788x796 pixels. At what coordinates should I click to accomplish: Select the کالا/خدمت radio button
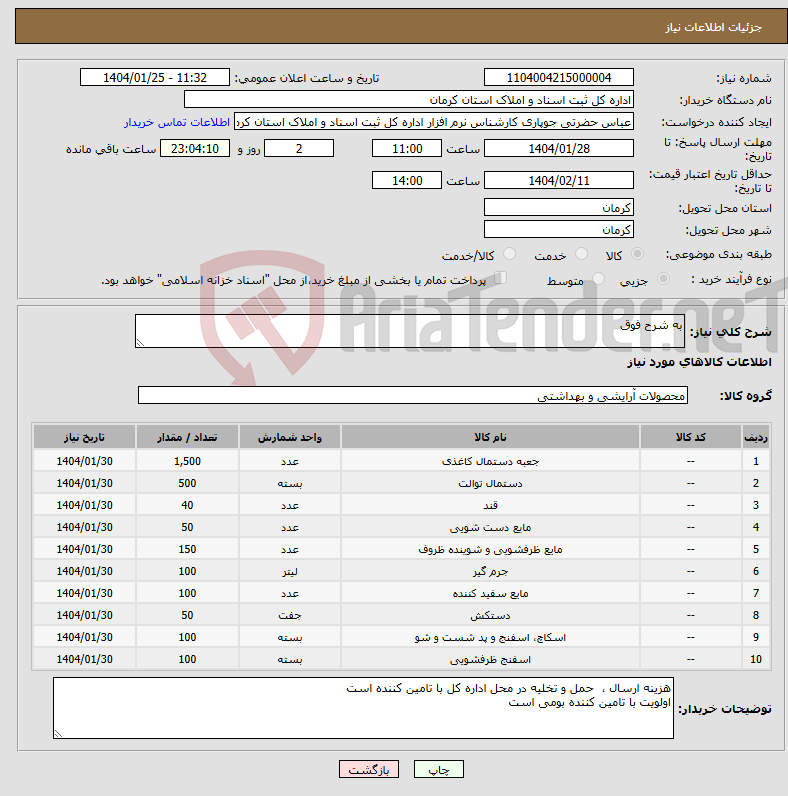(509, 254)
